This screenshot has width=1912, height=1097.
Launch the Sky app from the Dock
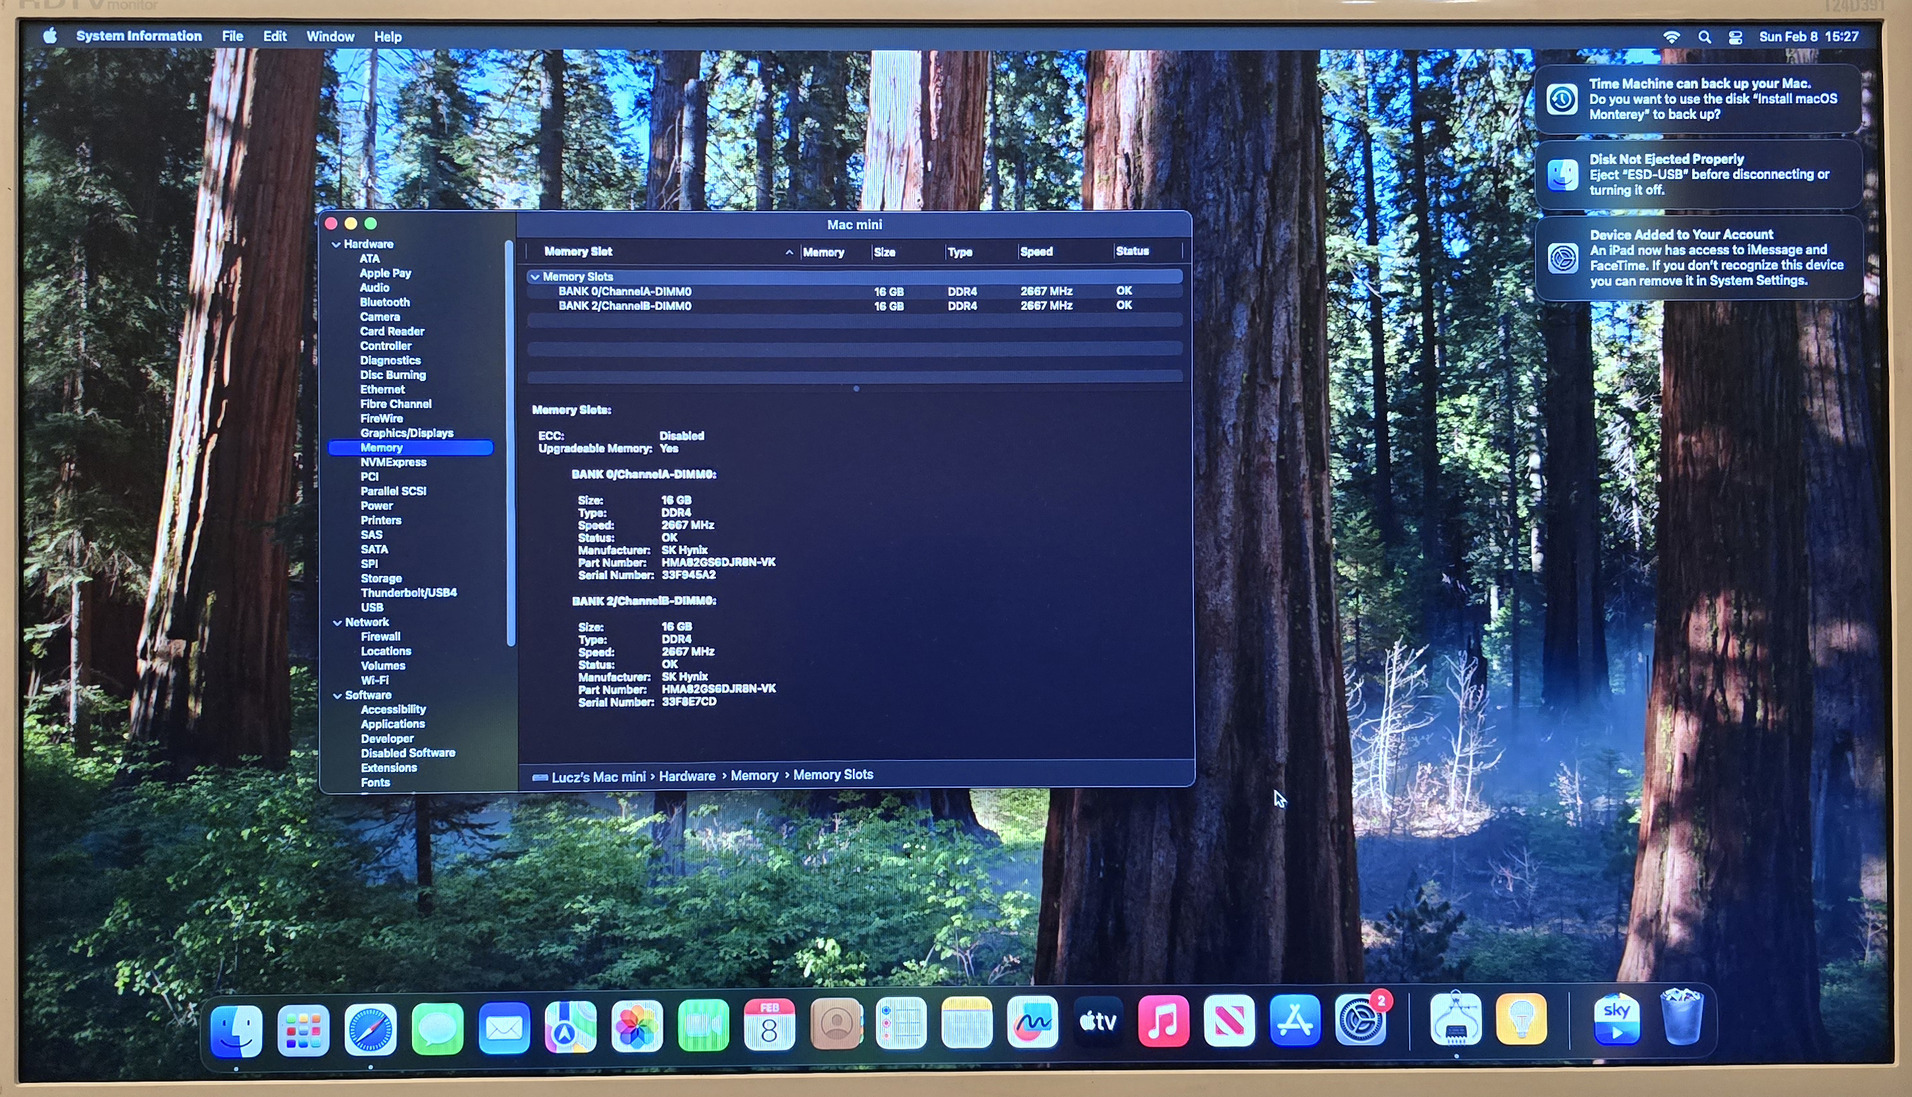tap(1616, 1019)
